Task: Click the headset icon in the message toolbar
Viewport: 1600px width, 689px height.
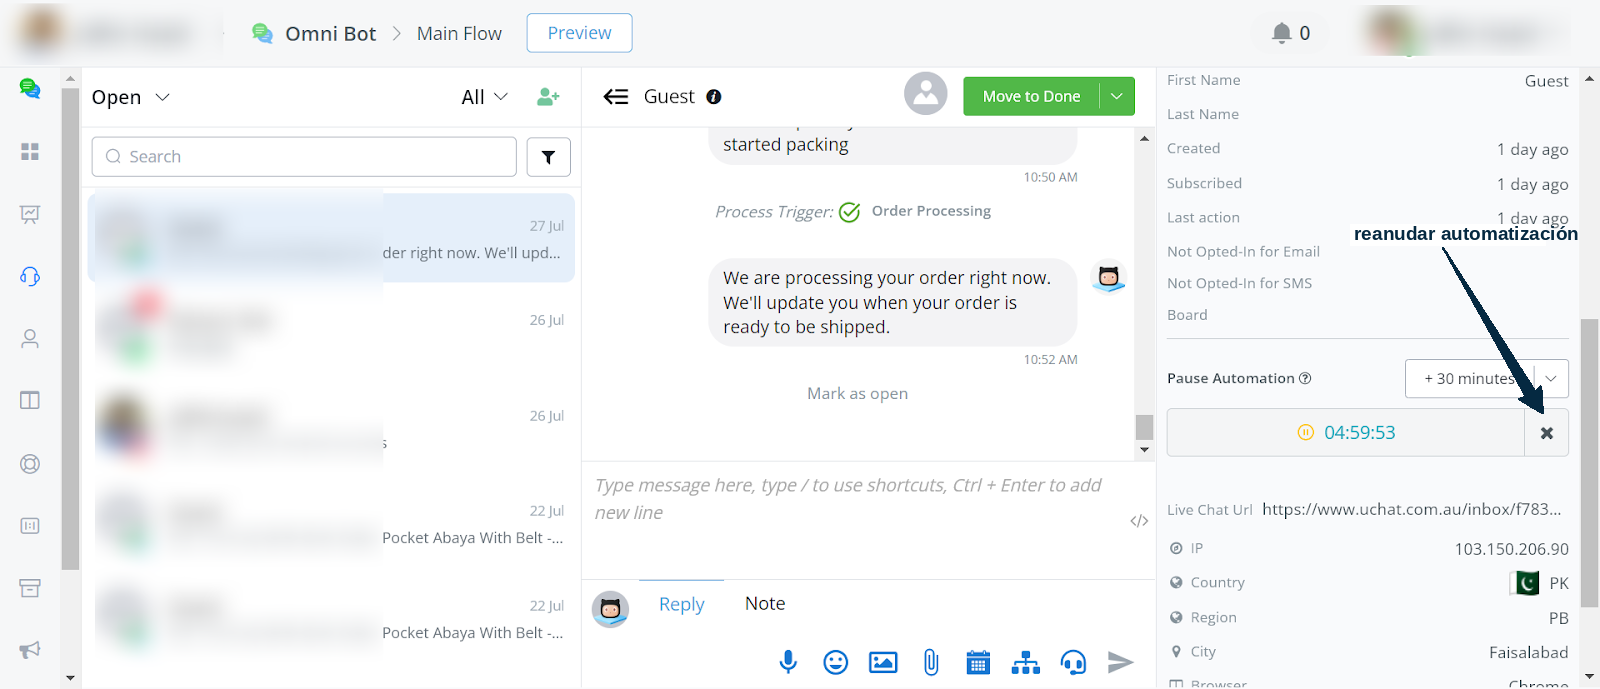Action: click(x=1073, y=662)
